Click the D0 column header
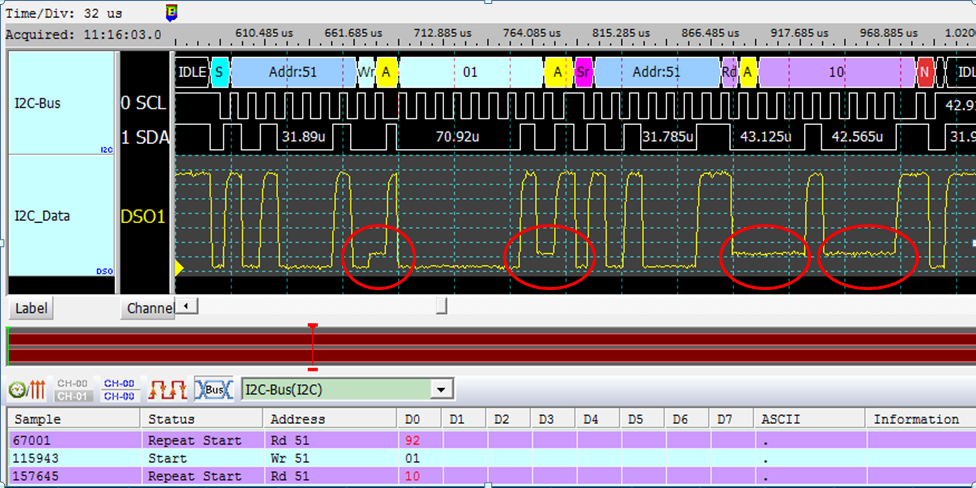Image resolution: width=976 pixels, height=488 pixels. point(419,419)
